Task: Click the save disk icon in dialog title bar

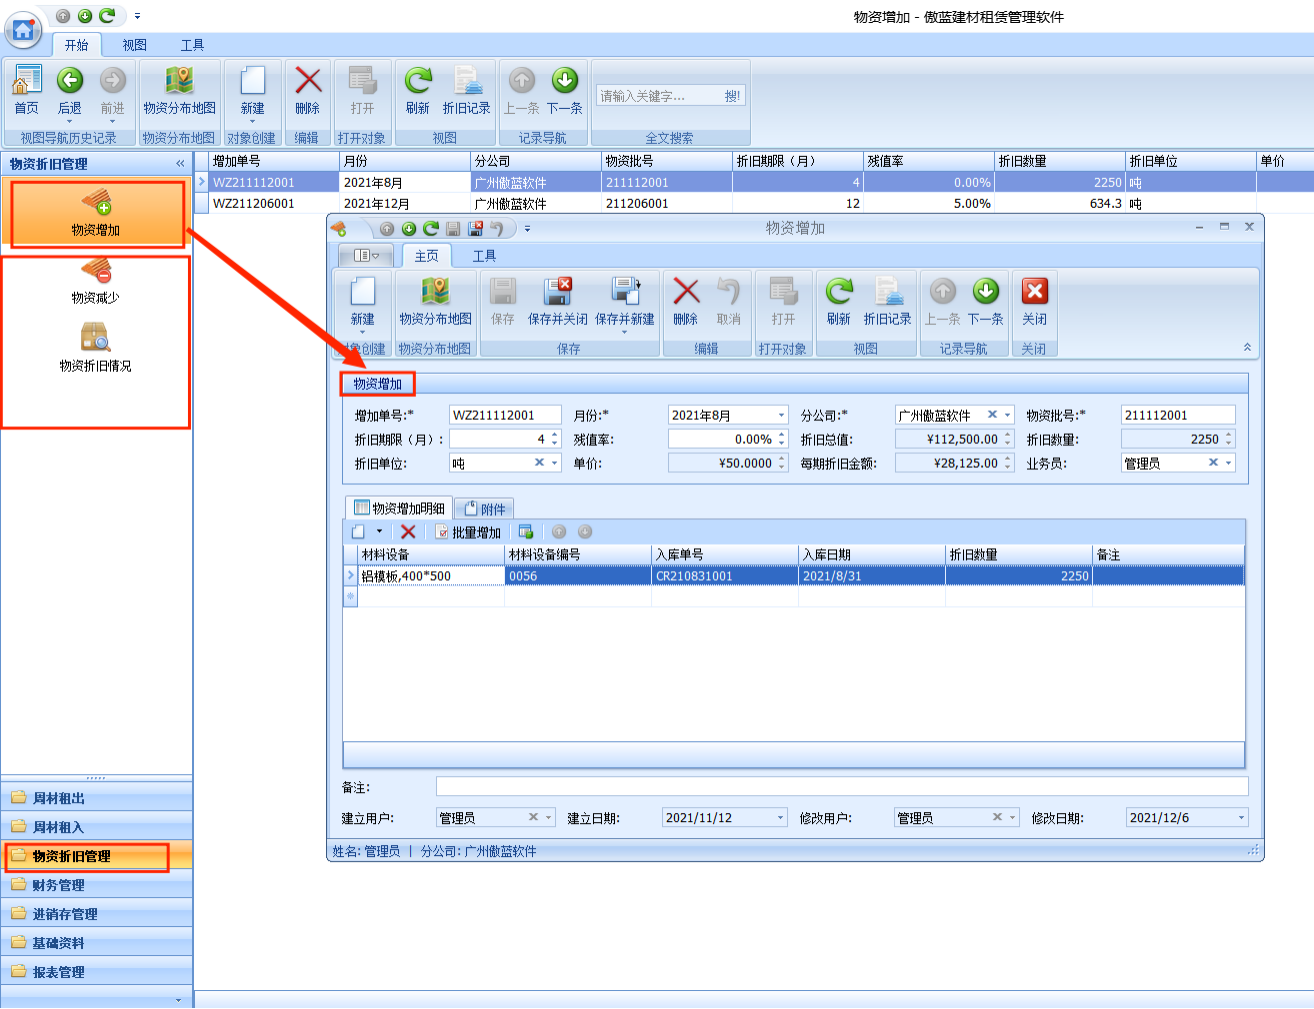Action: 453,229
